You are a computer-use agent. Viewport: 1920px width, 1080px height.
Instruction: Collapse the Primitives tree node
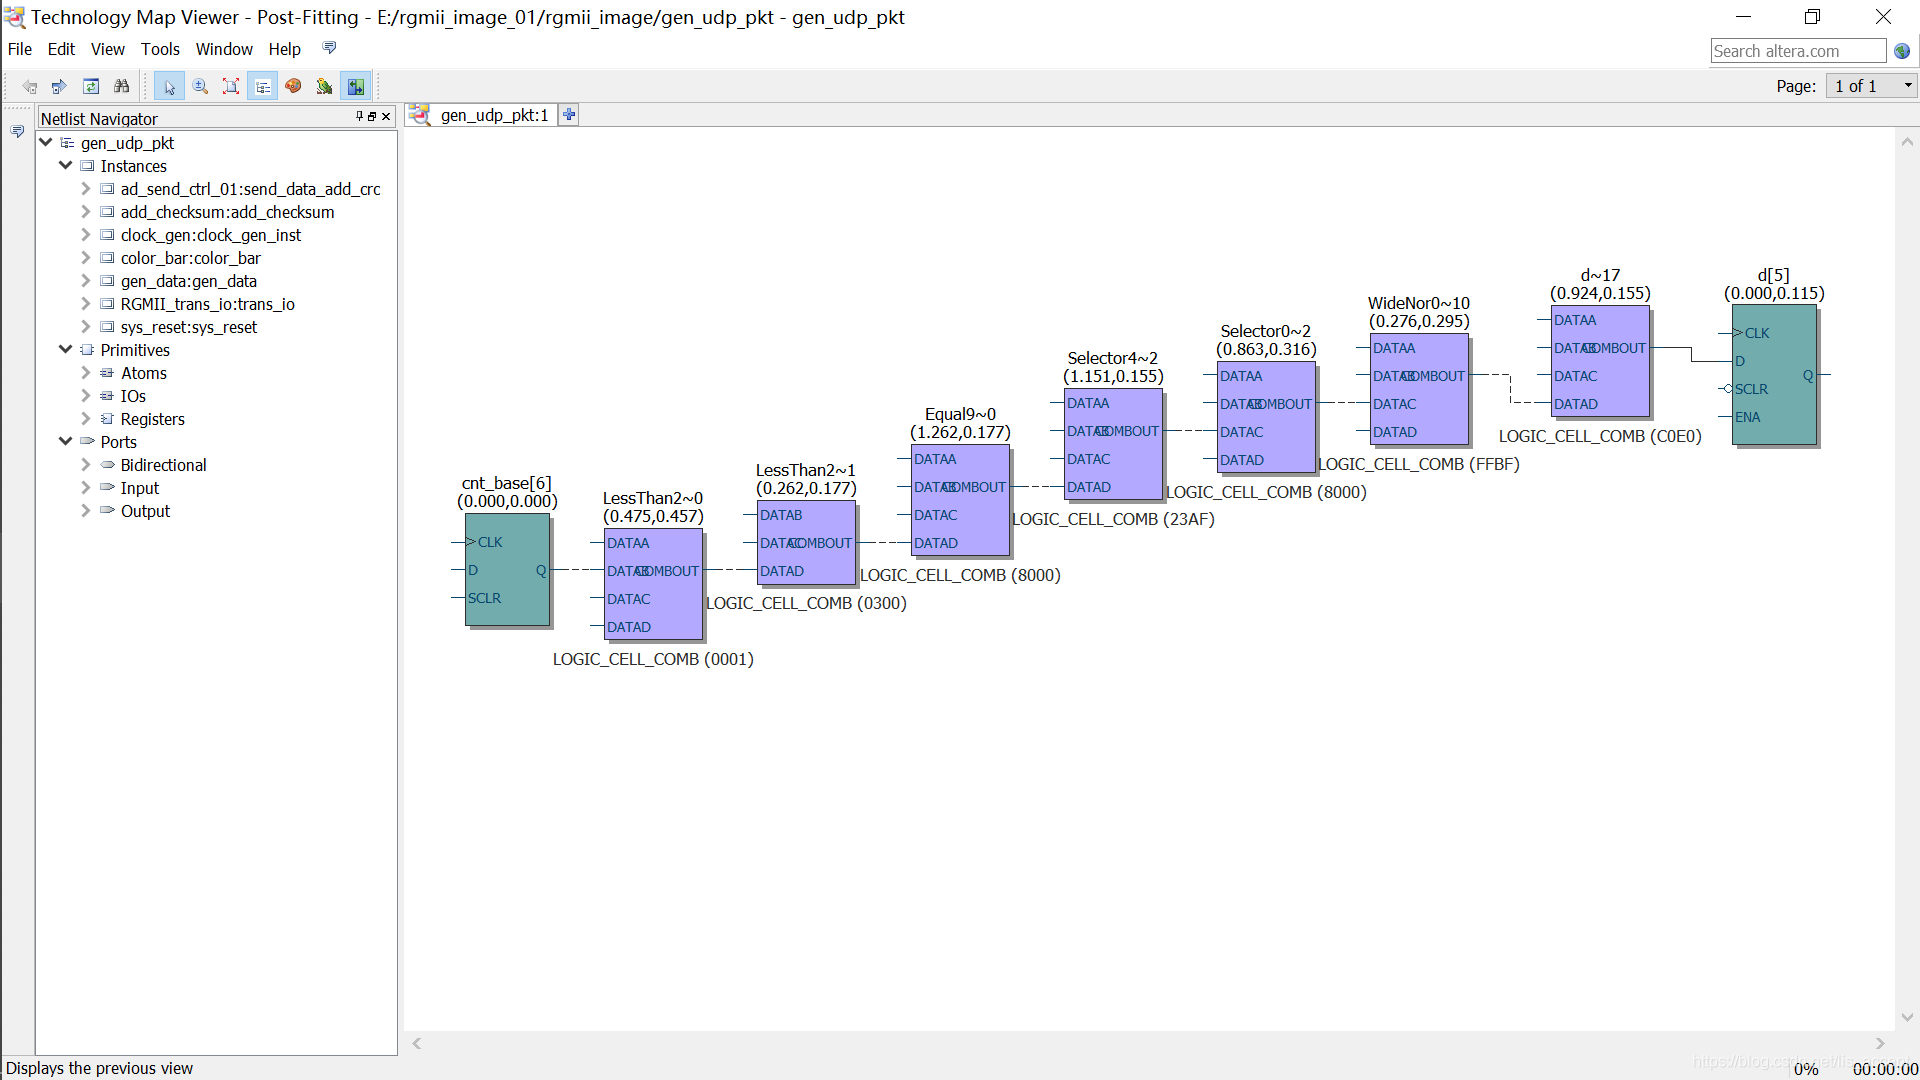tap(66, 350)
